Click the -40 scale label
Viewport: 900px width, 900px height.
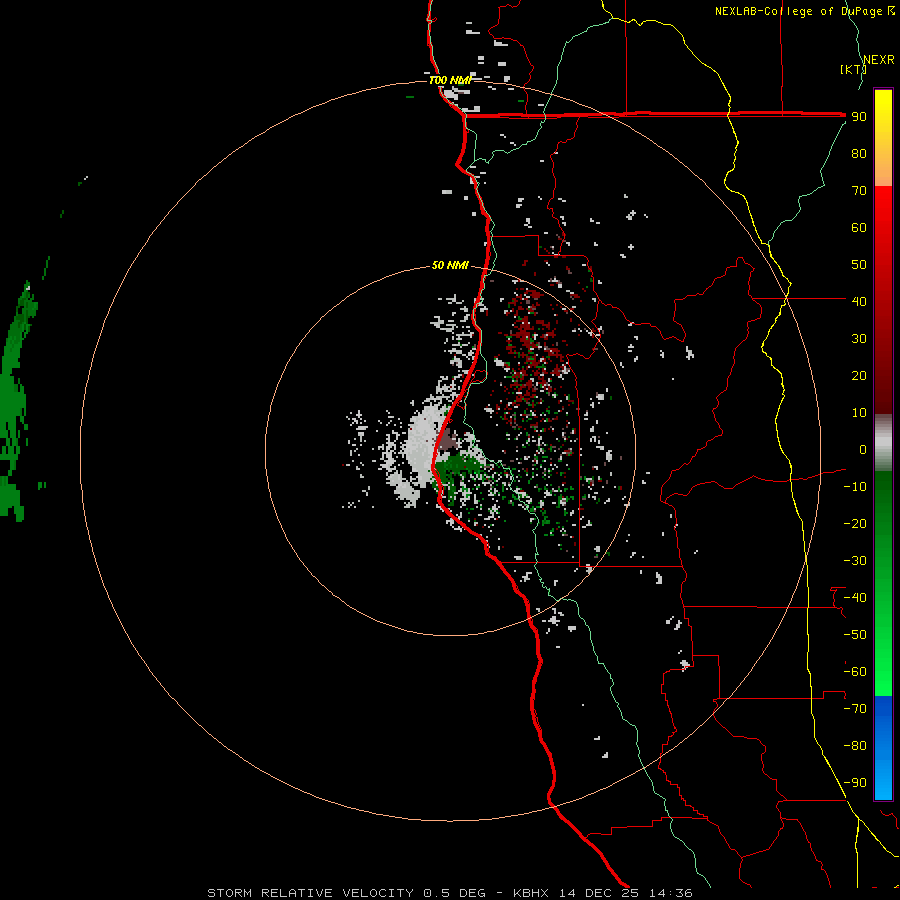point(855,598)
